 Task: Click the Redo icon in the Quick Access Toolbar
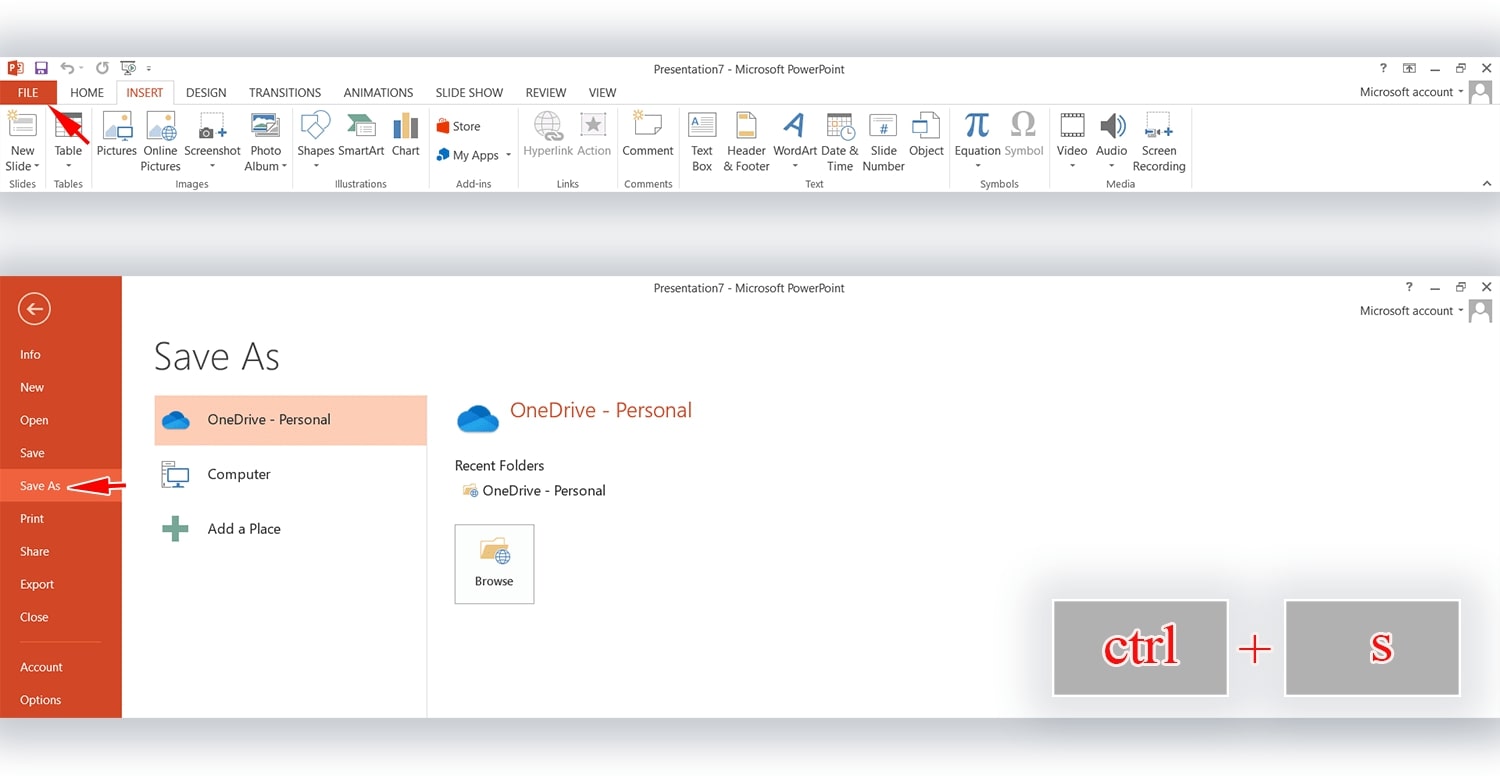coord(101,68)
